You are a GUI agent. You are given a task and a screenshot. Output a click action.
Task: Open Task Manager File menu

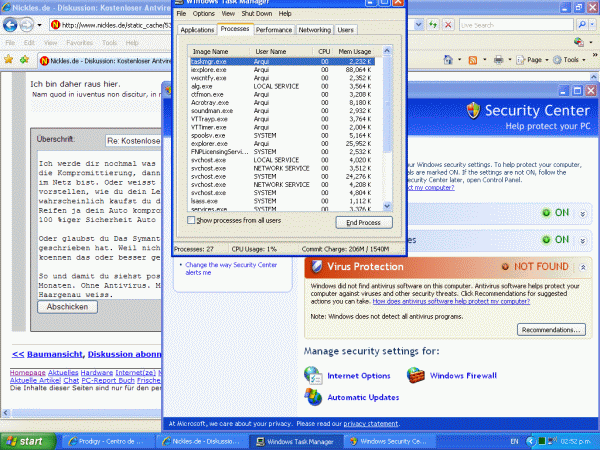pos(181,13)
